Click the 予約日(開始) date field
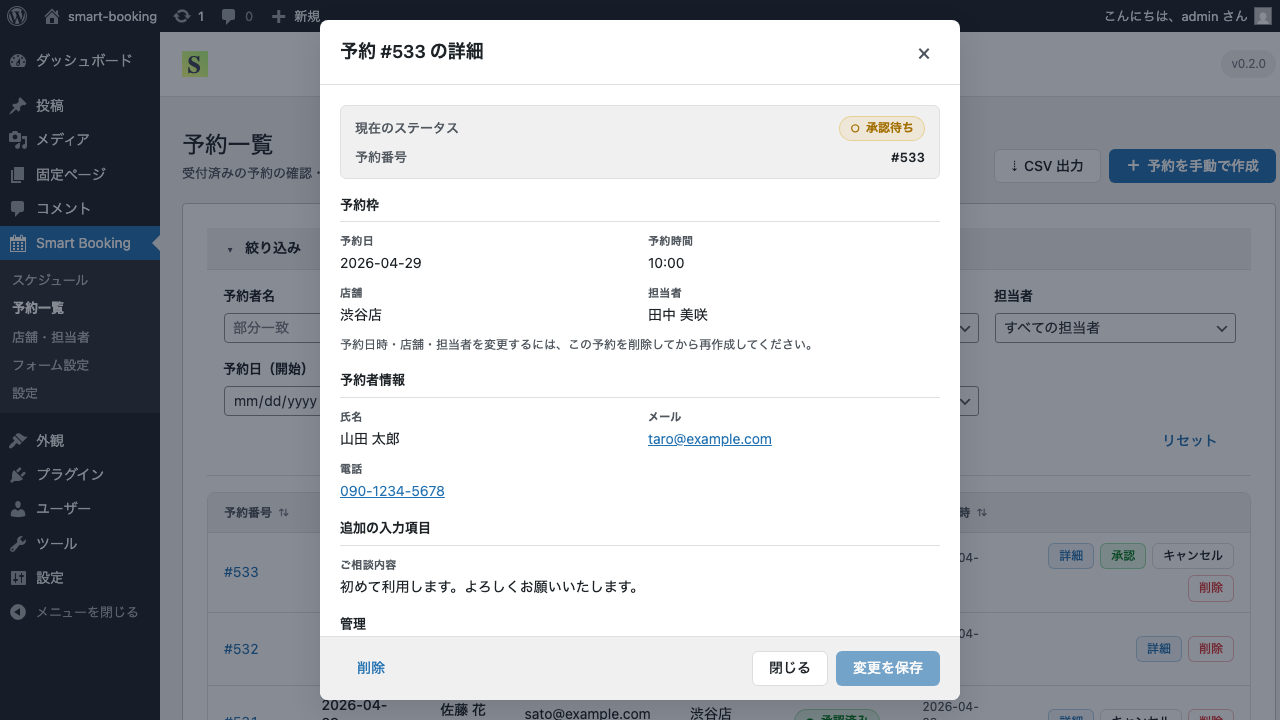The height and width of the screenshot is (720, 1280). tap(271, 401)
